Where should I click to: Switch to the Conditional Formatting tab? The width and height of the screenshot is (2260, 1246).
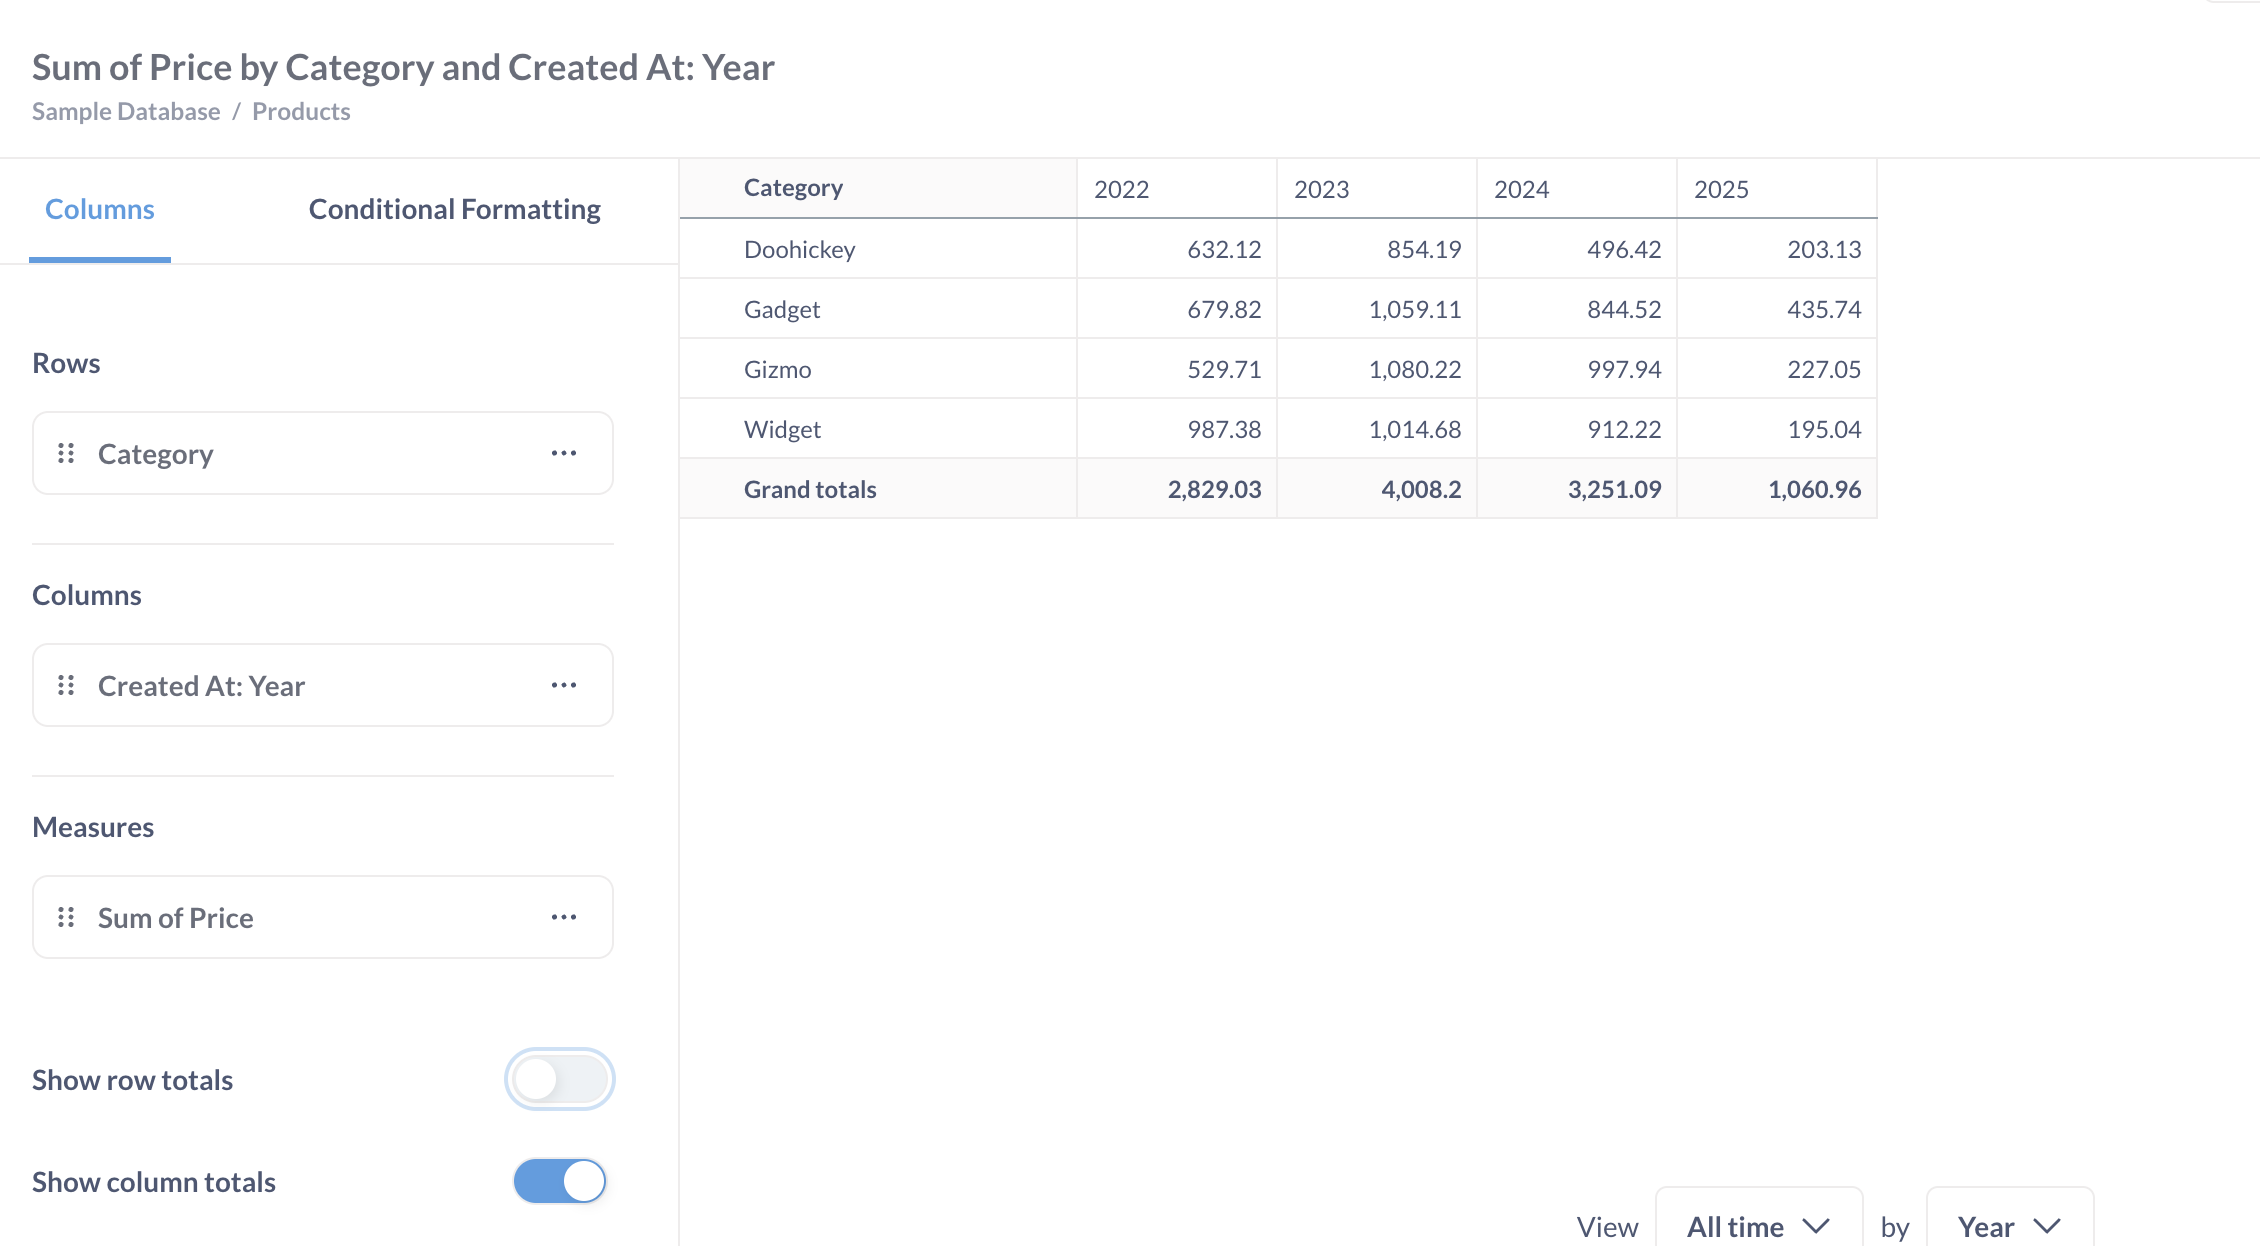tap(455, 210)
